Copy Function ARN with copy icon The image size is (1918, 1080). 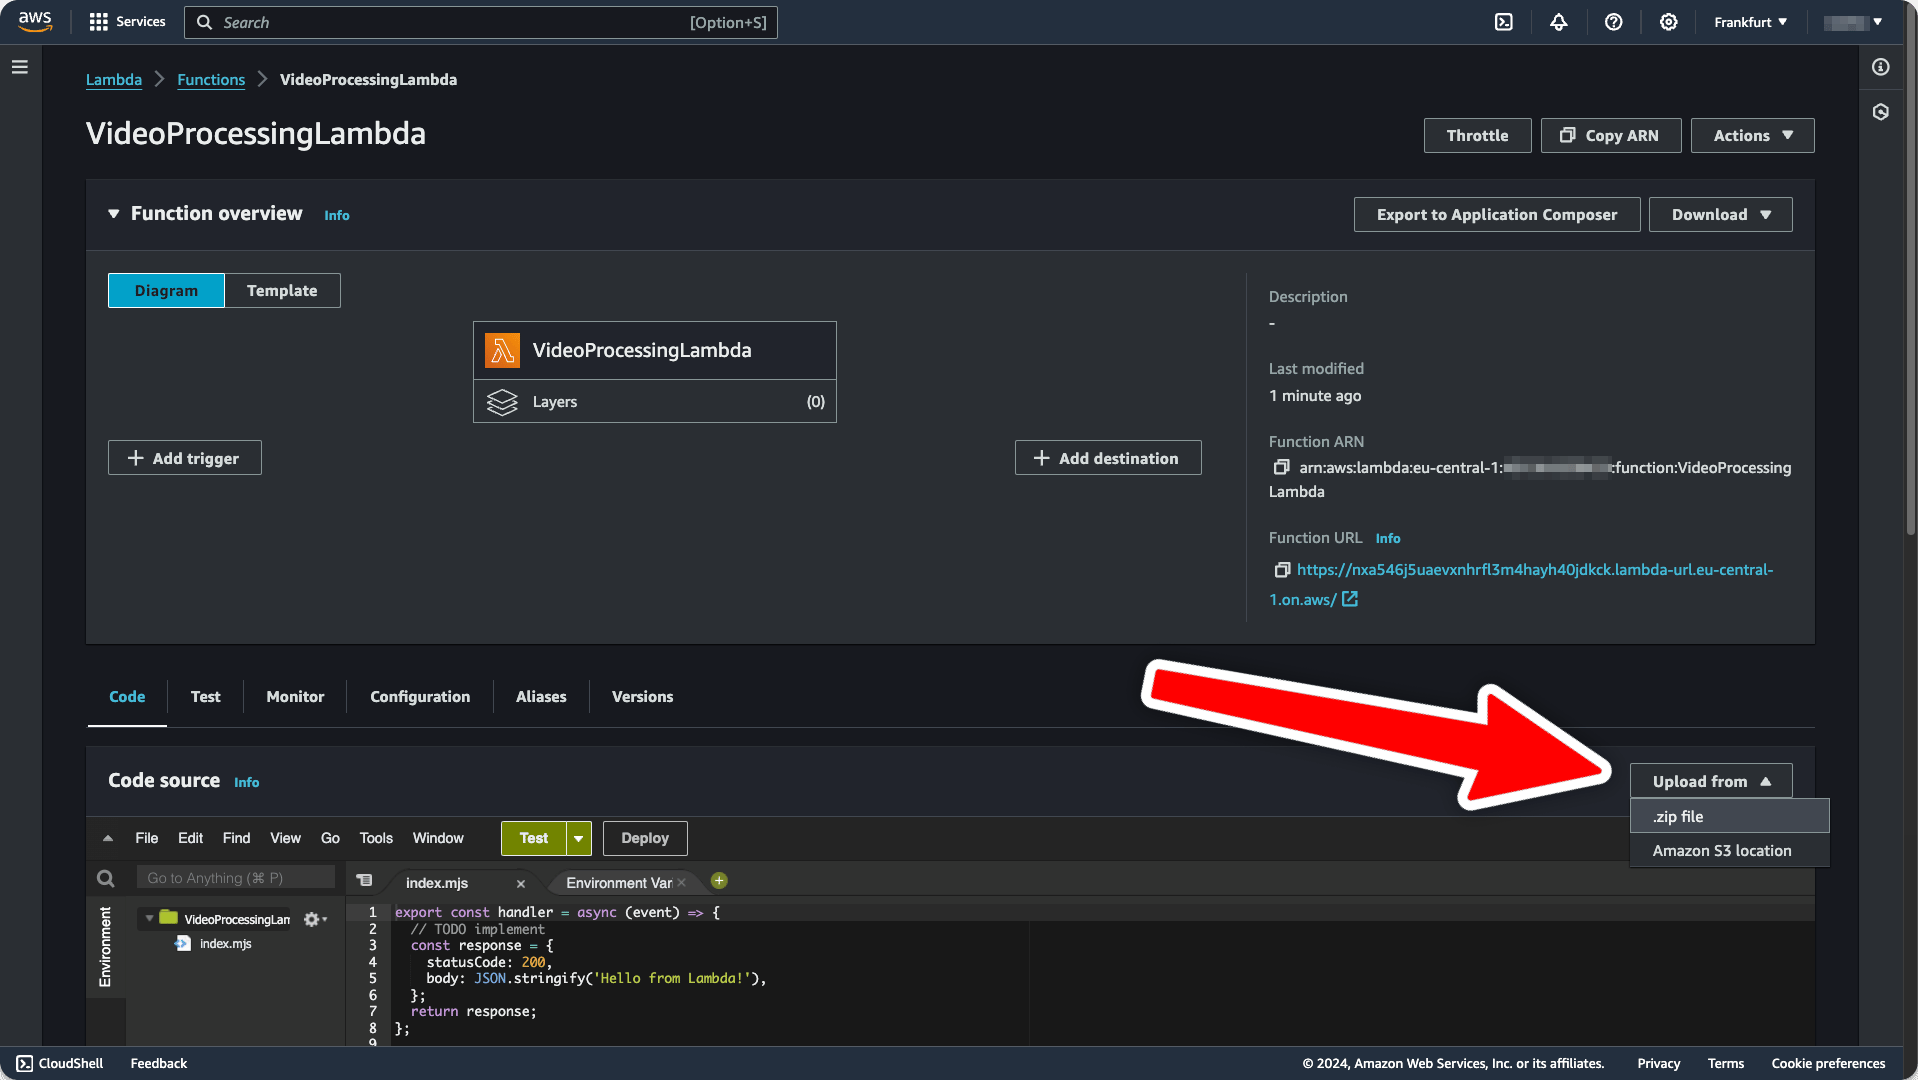tap(1281, 467)
